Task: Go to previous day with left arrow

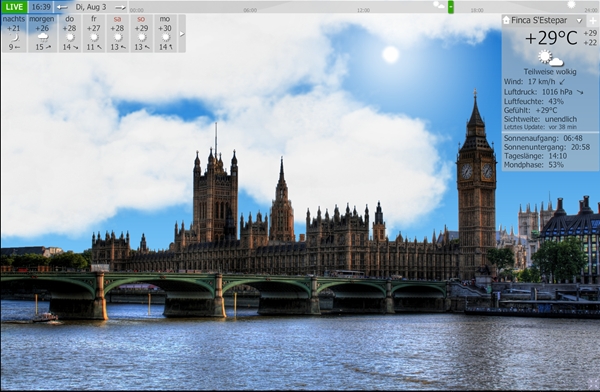Action: (62, 7)
